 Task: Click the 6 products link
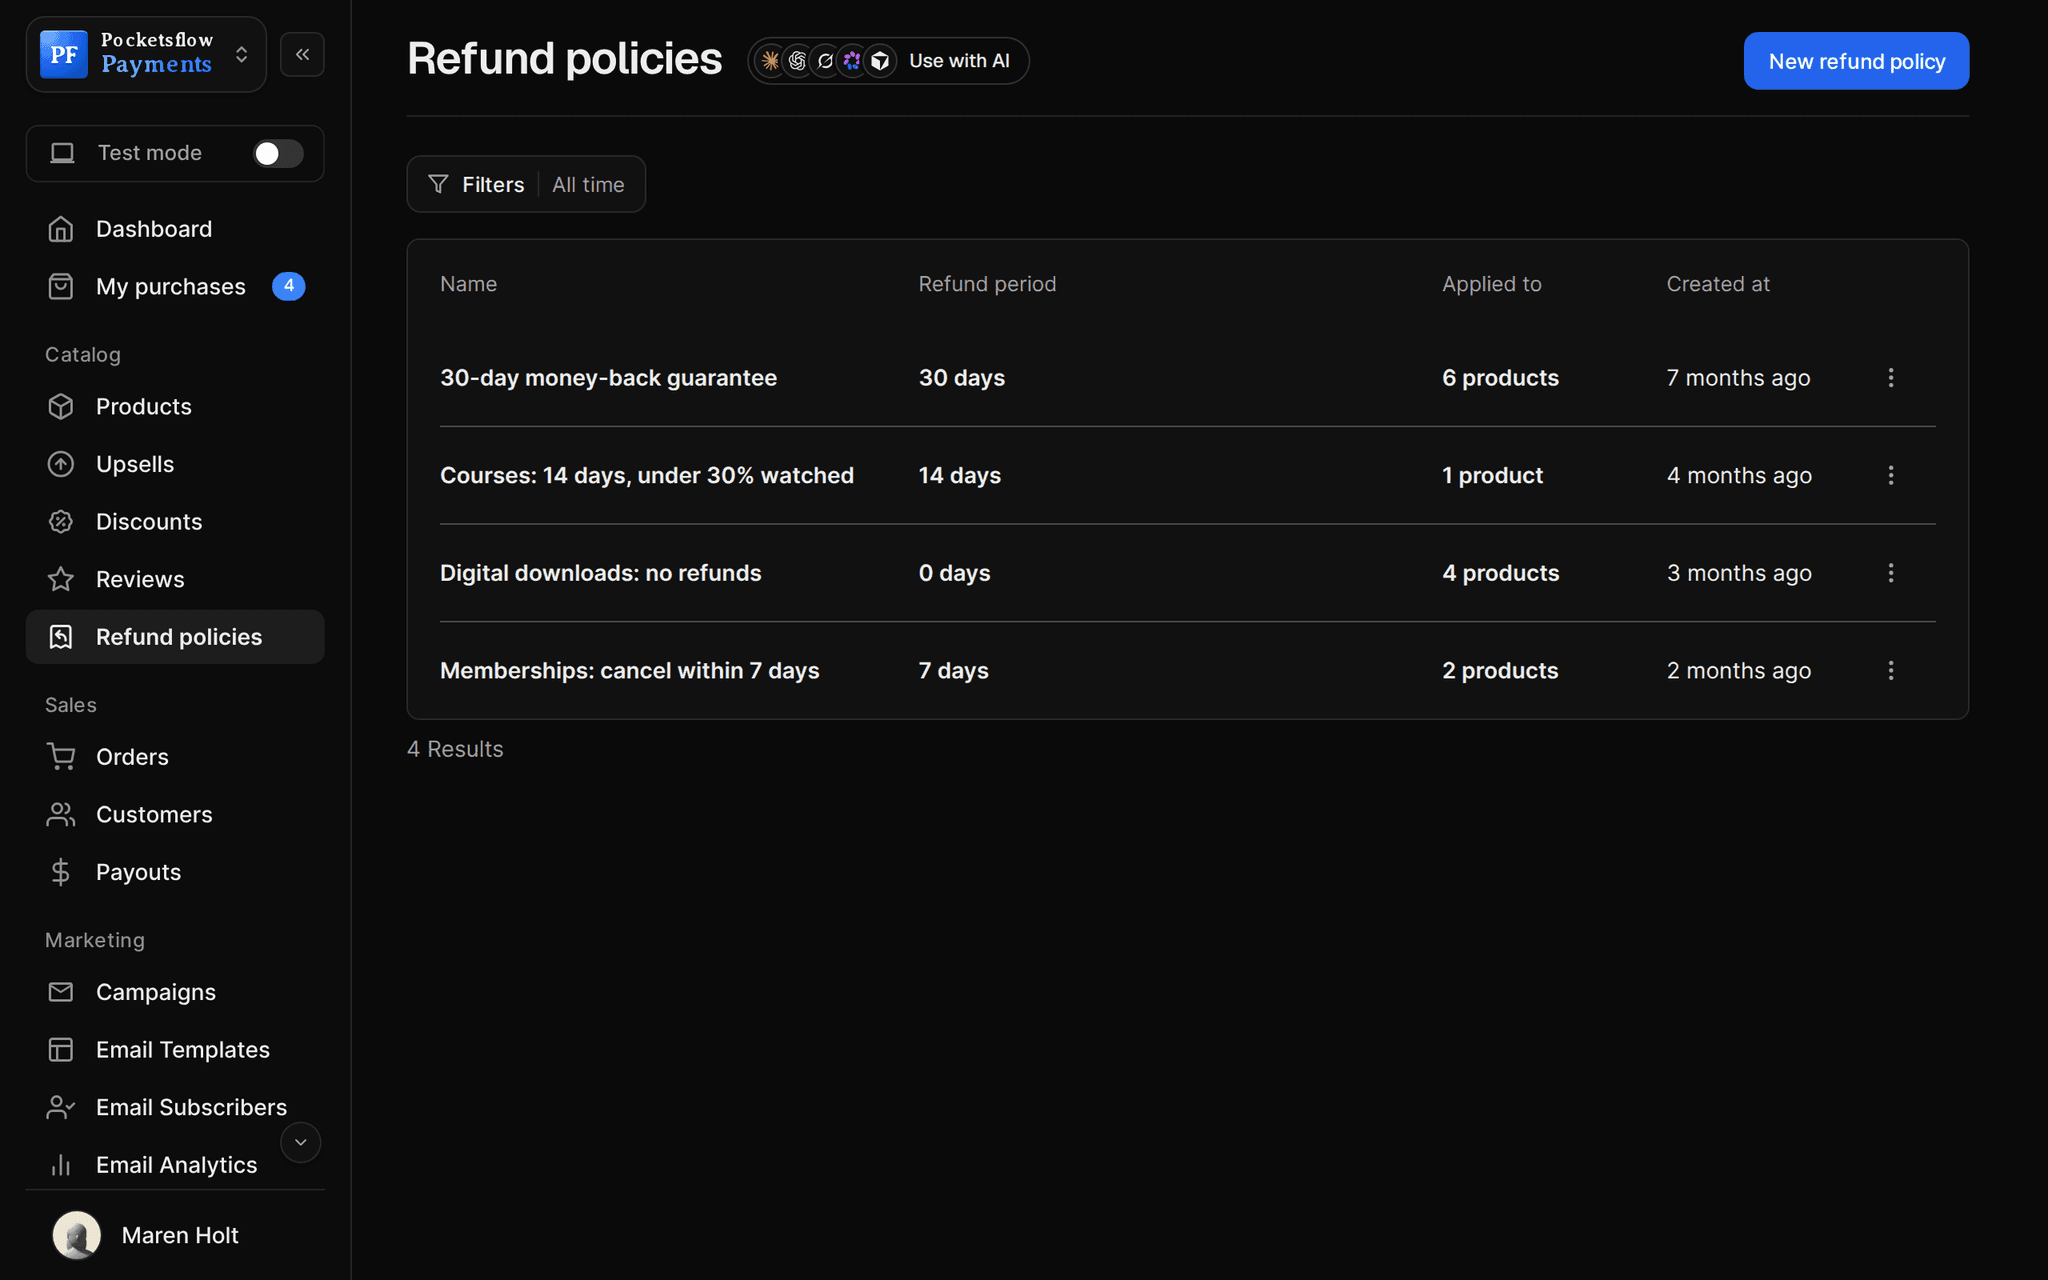[x=1500, y=378]
